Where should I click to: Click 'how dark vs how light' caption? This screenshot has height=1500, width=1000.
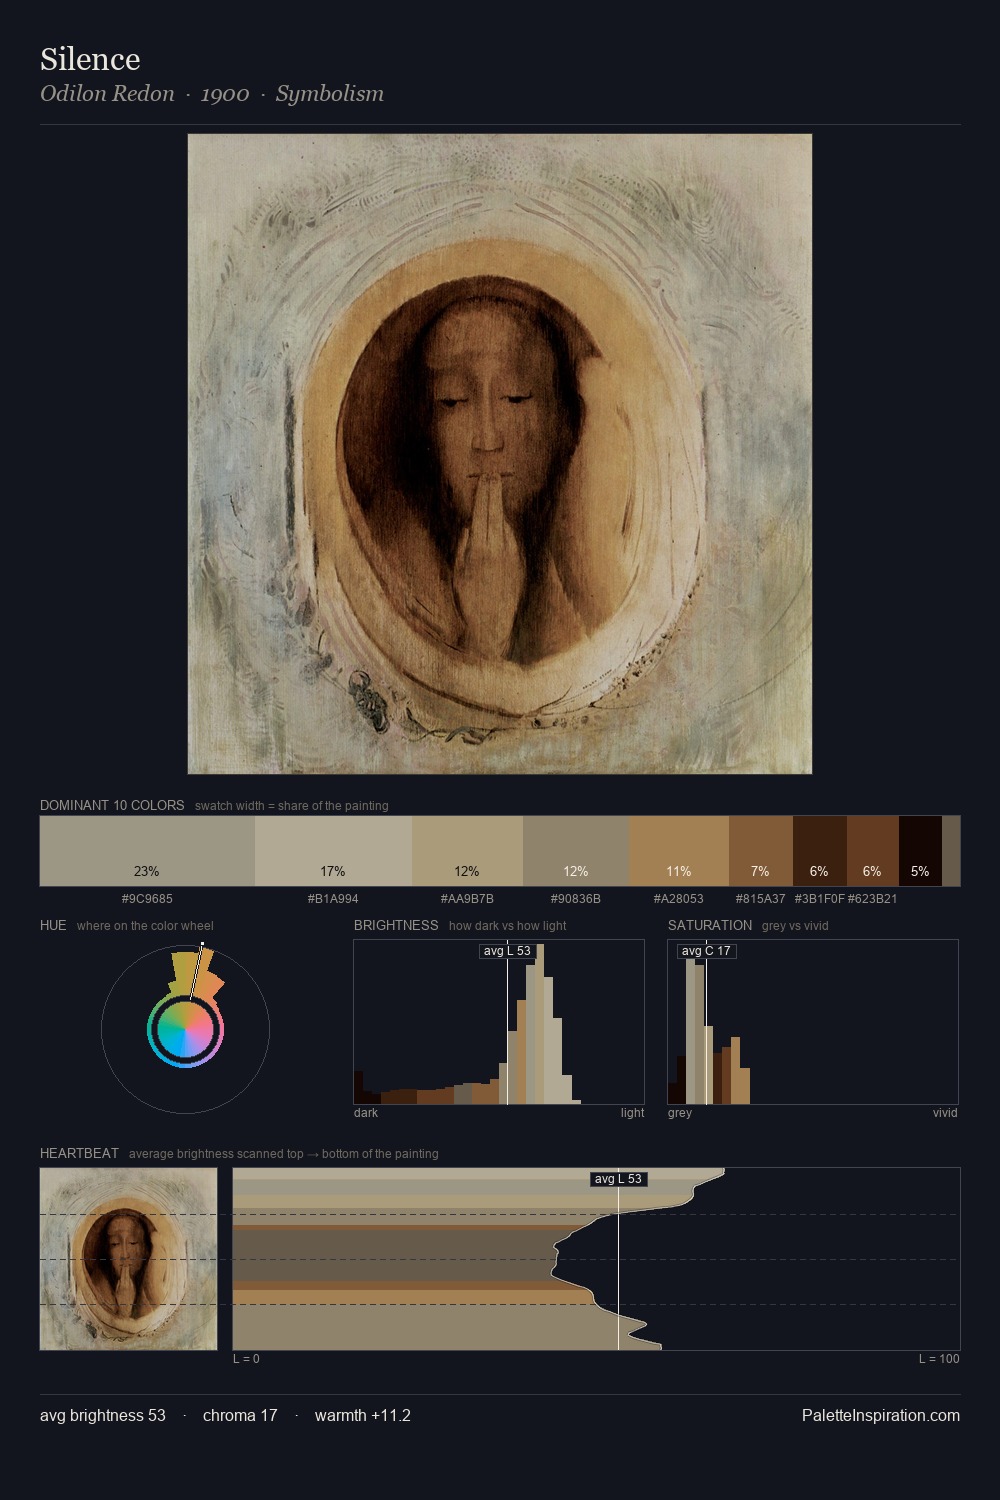pyautogui.click(x=508, y=926)
